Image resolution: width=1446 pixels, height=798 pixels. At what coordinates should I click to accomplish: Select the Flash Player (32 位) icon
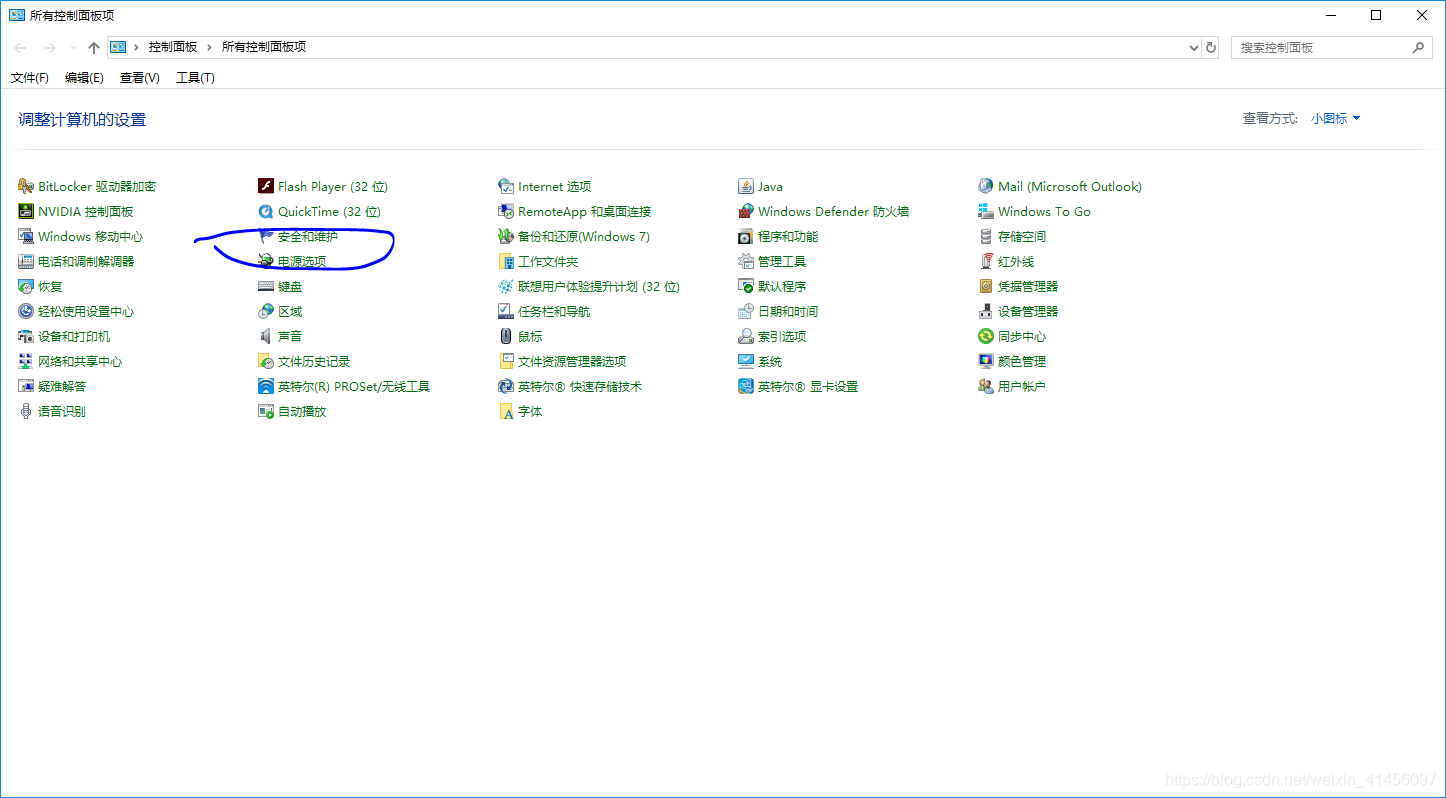click(266, 186)
